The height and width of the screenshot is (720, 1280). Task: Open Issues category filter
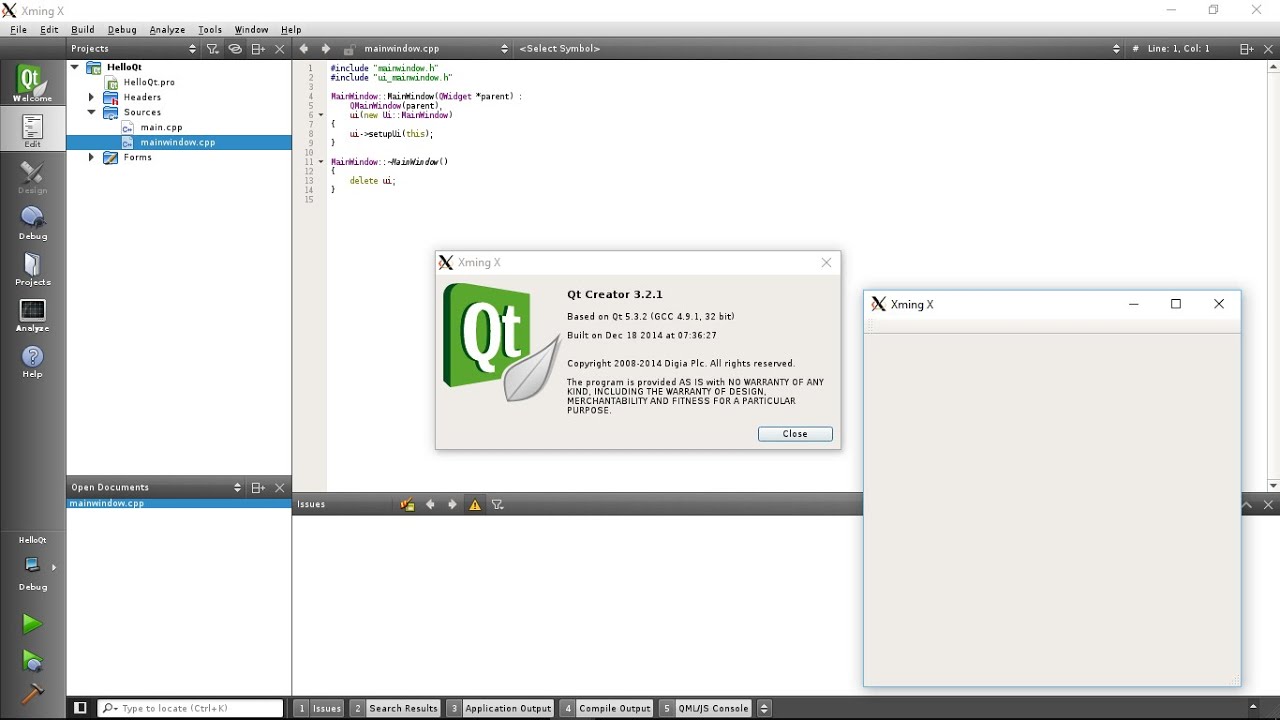pos(498,504)
